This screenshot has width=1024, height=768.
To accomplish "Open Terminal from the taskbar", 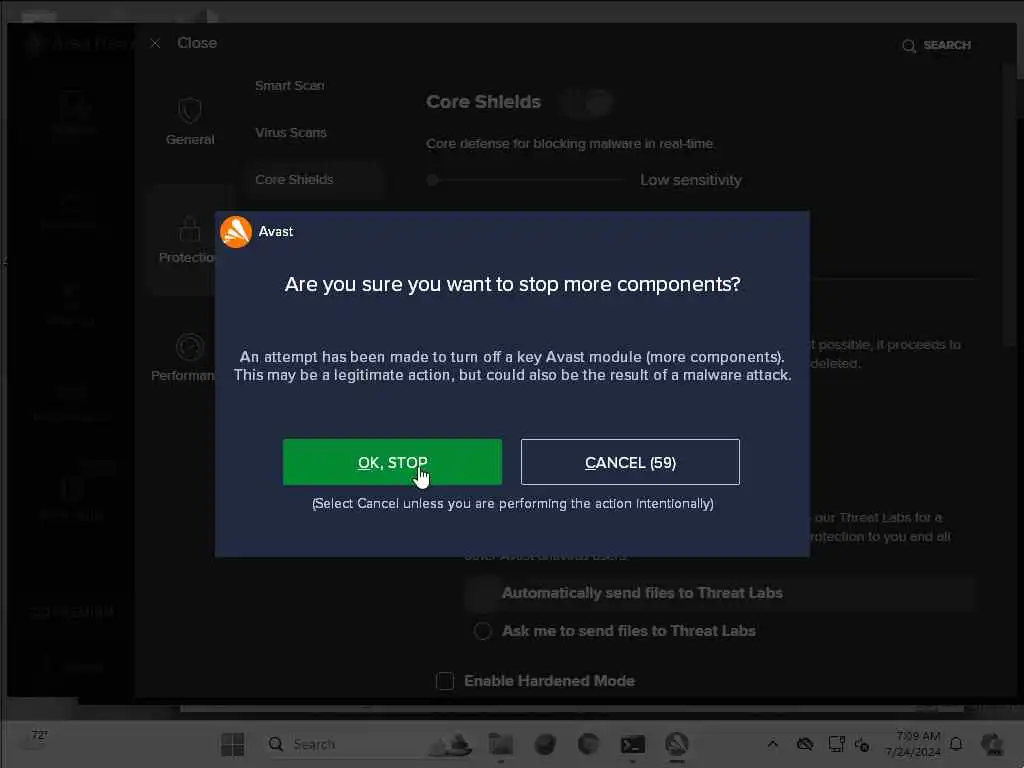I will 632,744.
